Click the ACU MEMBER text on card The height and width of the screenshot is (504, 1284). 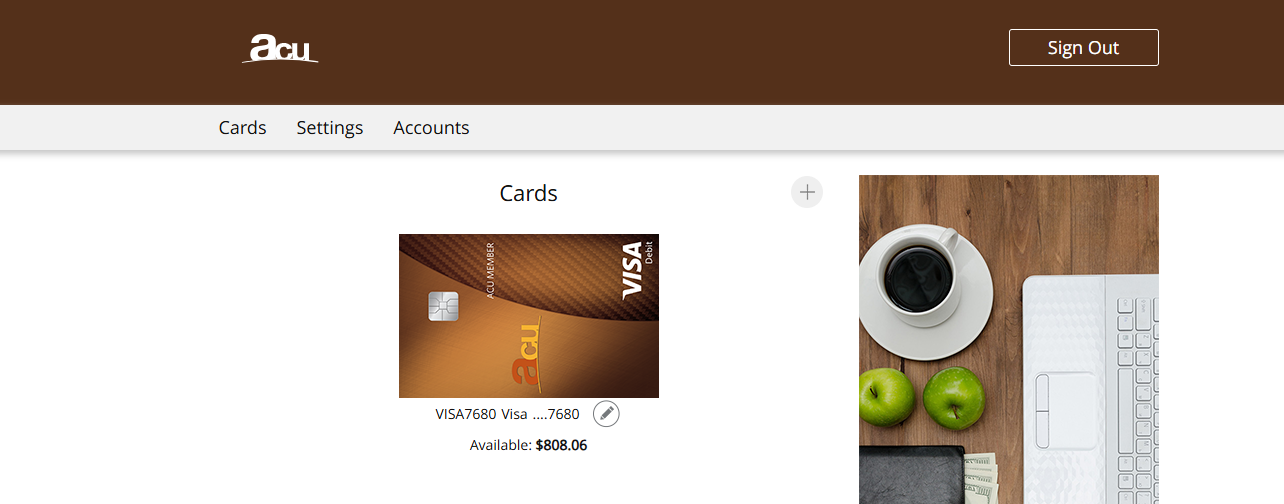tap(490, 270)
